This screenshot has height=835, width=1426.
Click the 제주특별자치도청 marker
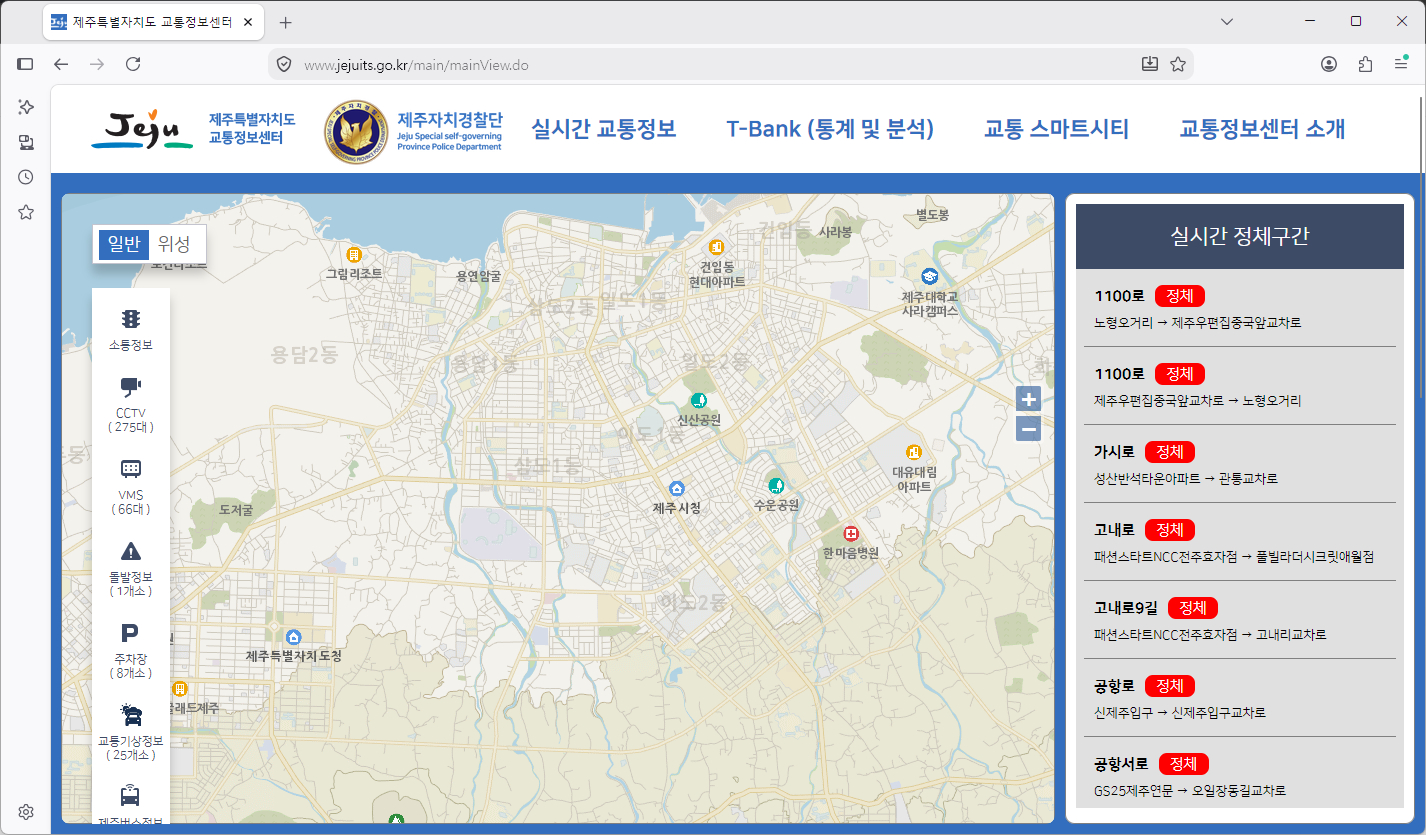coord(293,637)
